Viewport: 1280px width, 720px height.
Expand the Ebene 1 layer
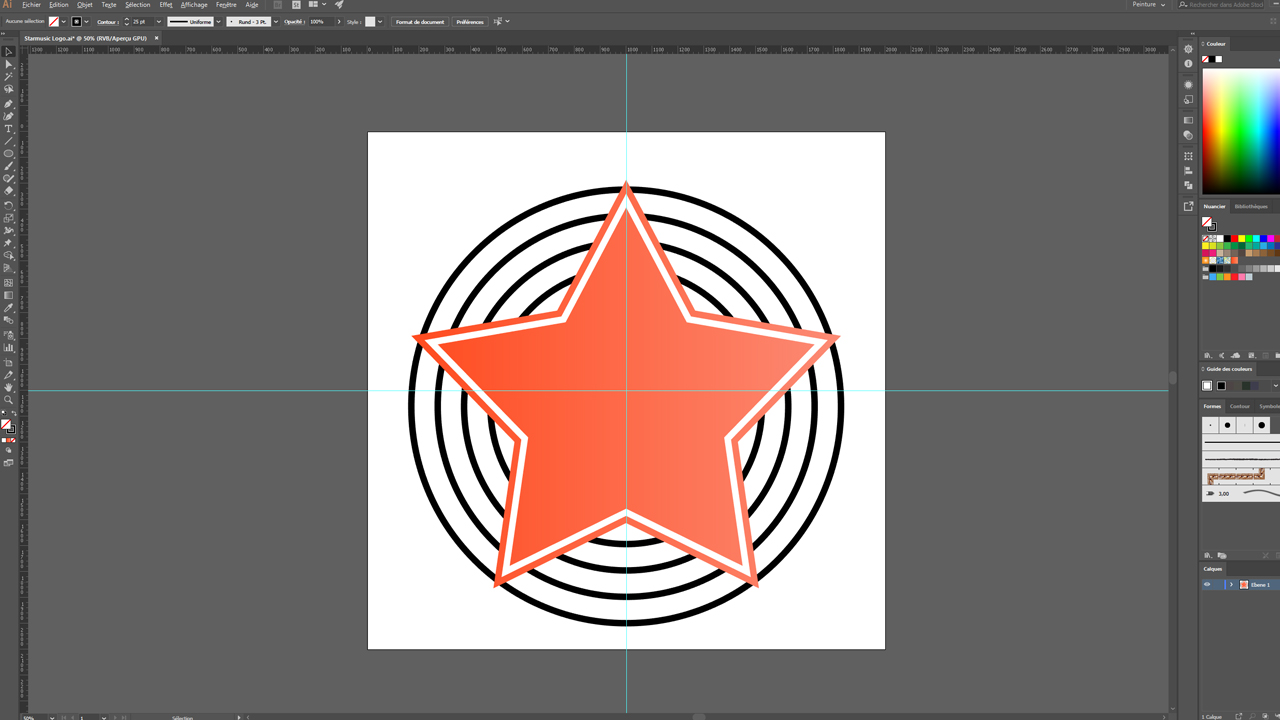click(1231, 585)
